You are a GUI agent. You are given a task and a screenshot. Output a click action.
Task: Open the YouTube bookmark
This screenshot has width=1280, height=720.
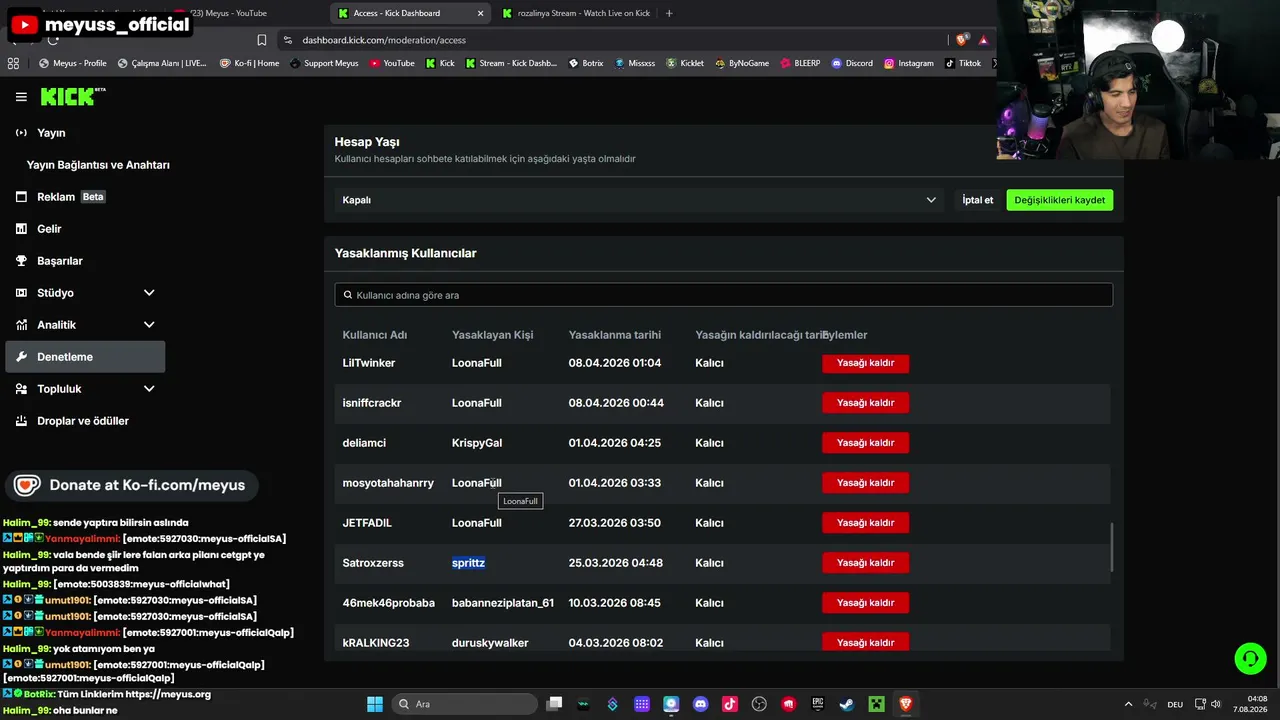click(x=392, y=63)
